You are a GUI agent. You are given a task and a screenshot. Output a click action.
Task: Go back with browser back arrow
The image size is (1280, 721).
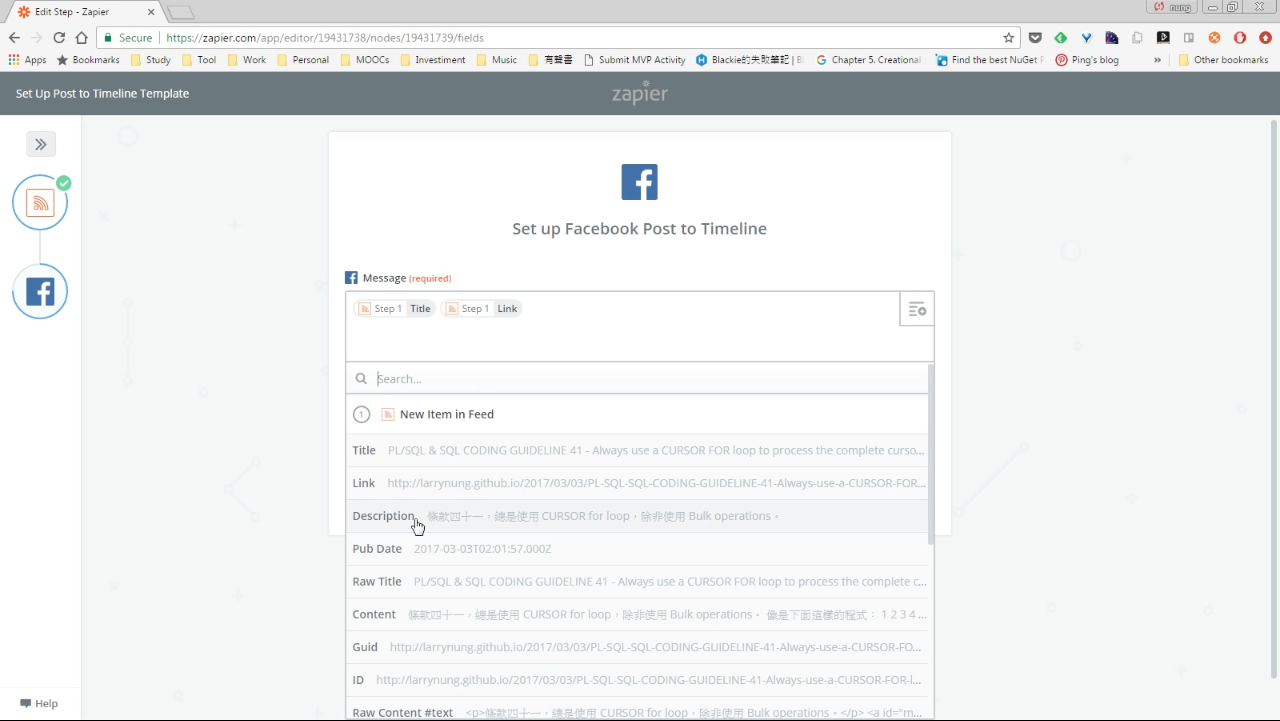14,38
